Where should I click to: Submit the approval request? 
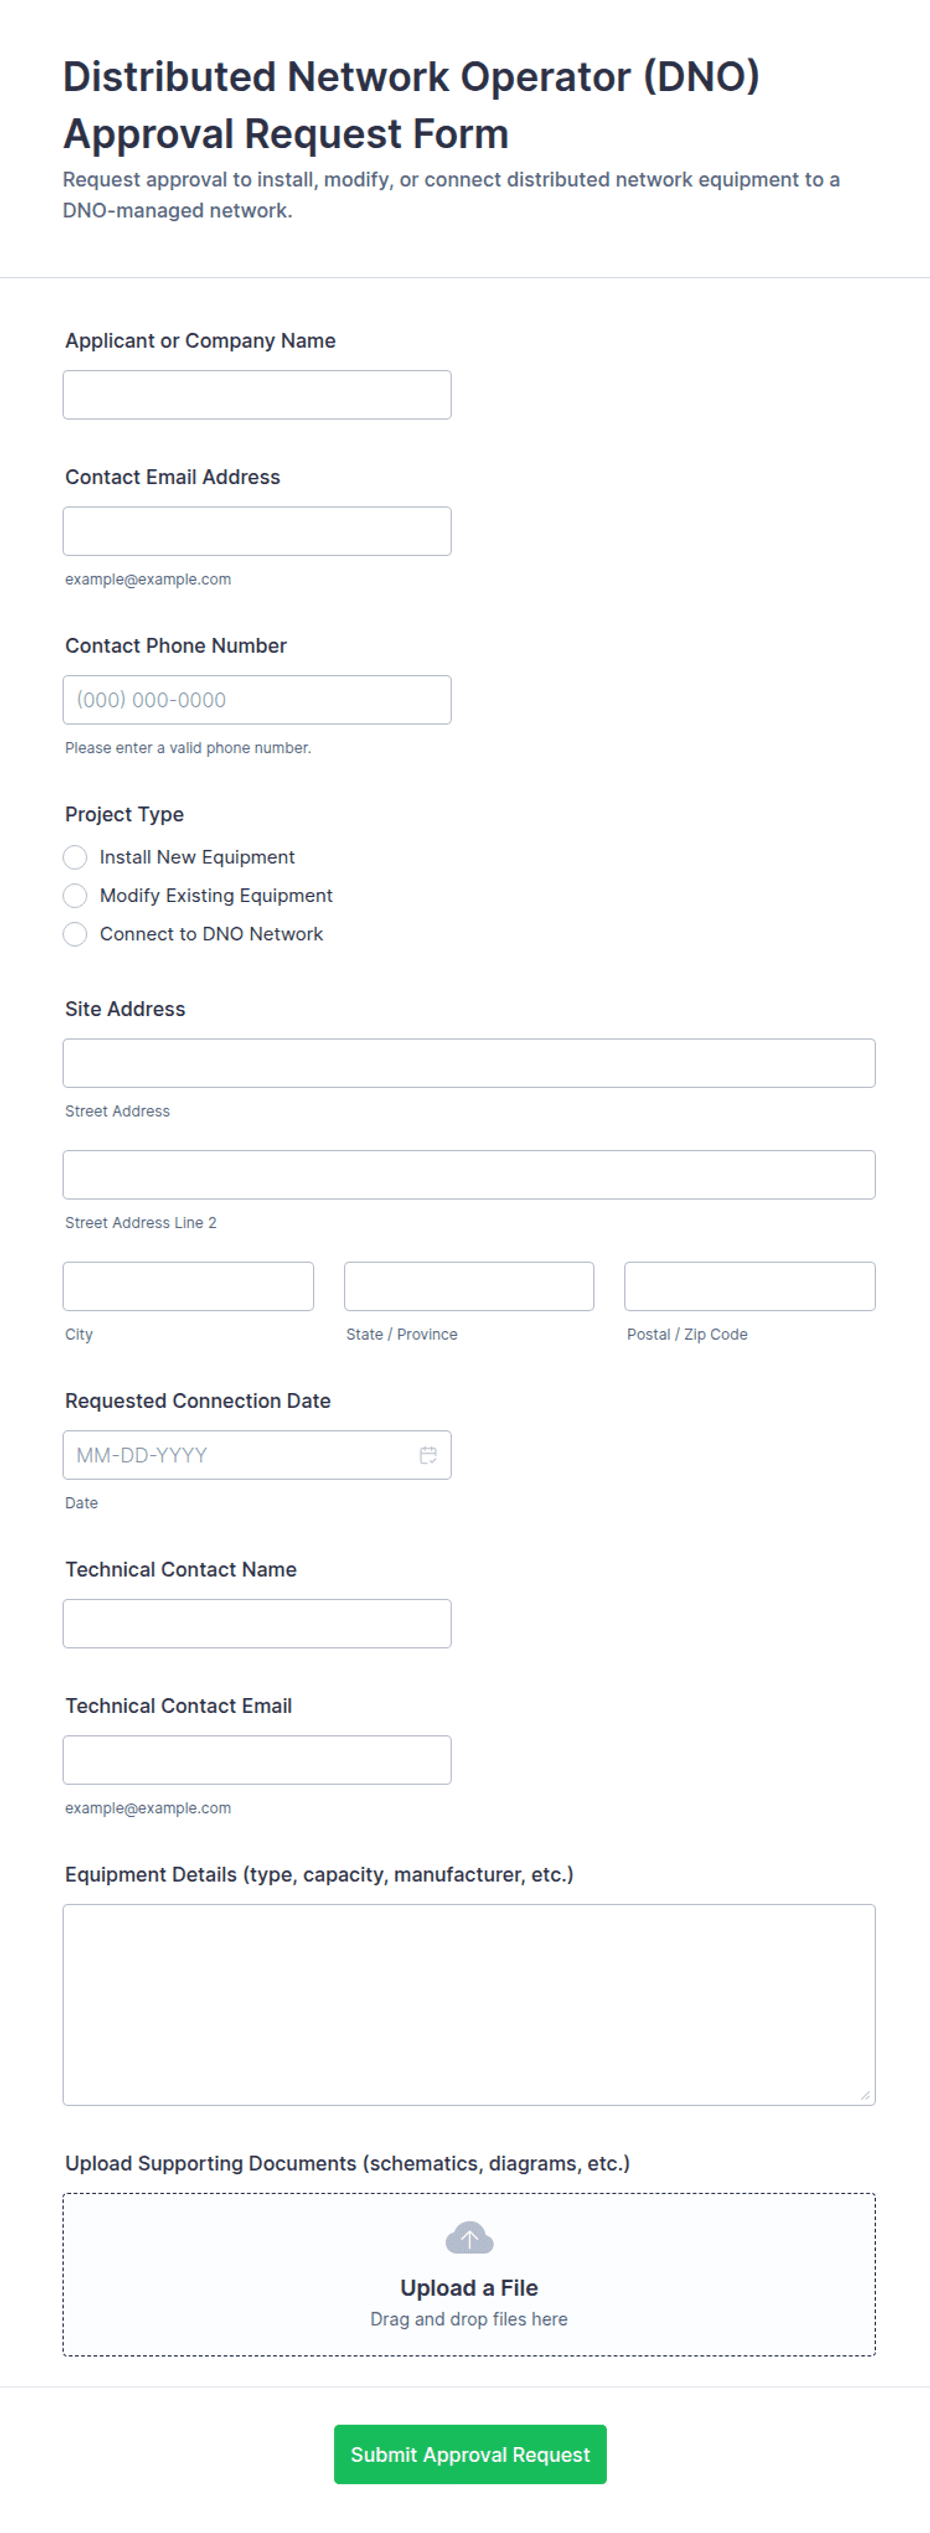tap(470, 2454)
